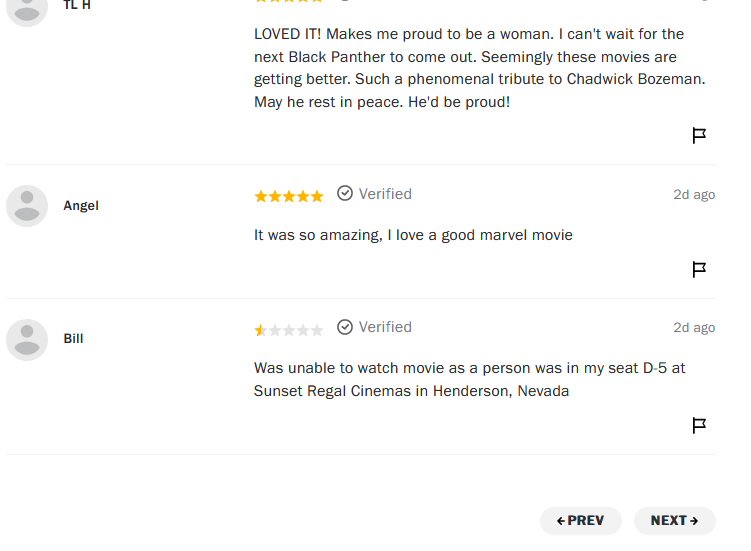Image resolution: width=751 pixels, height=551 pixels.
Task: Open Angel's user profile name
Action: point(81,206)
